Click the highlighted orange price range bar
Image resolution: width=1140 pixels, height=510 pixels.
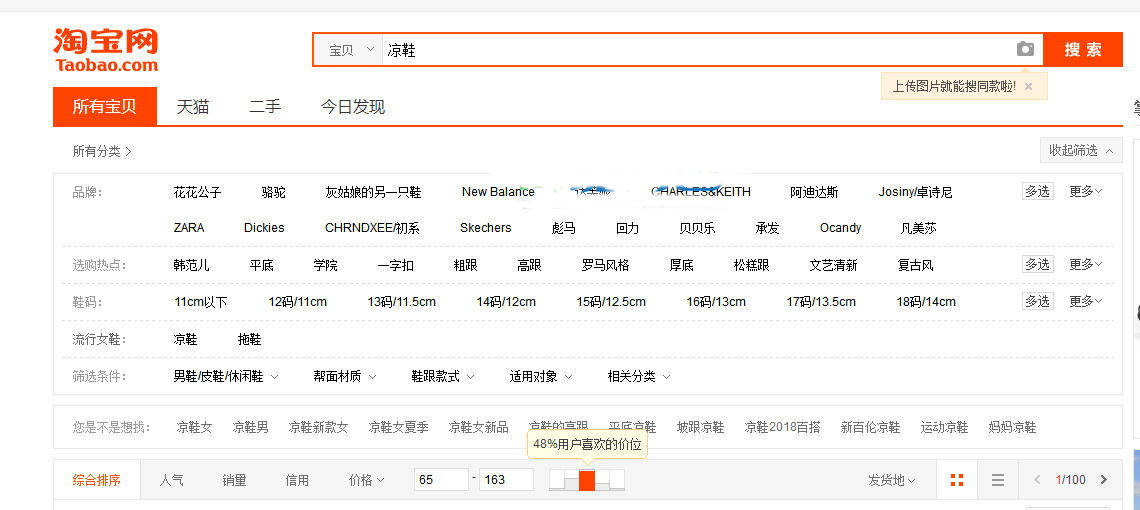587,480
